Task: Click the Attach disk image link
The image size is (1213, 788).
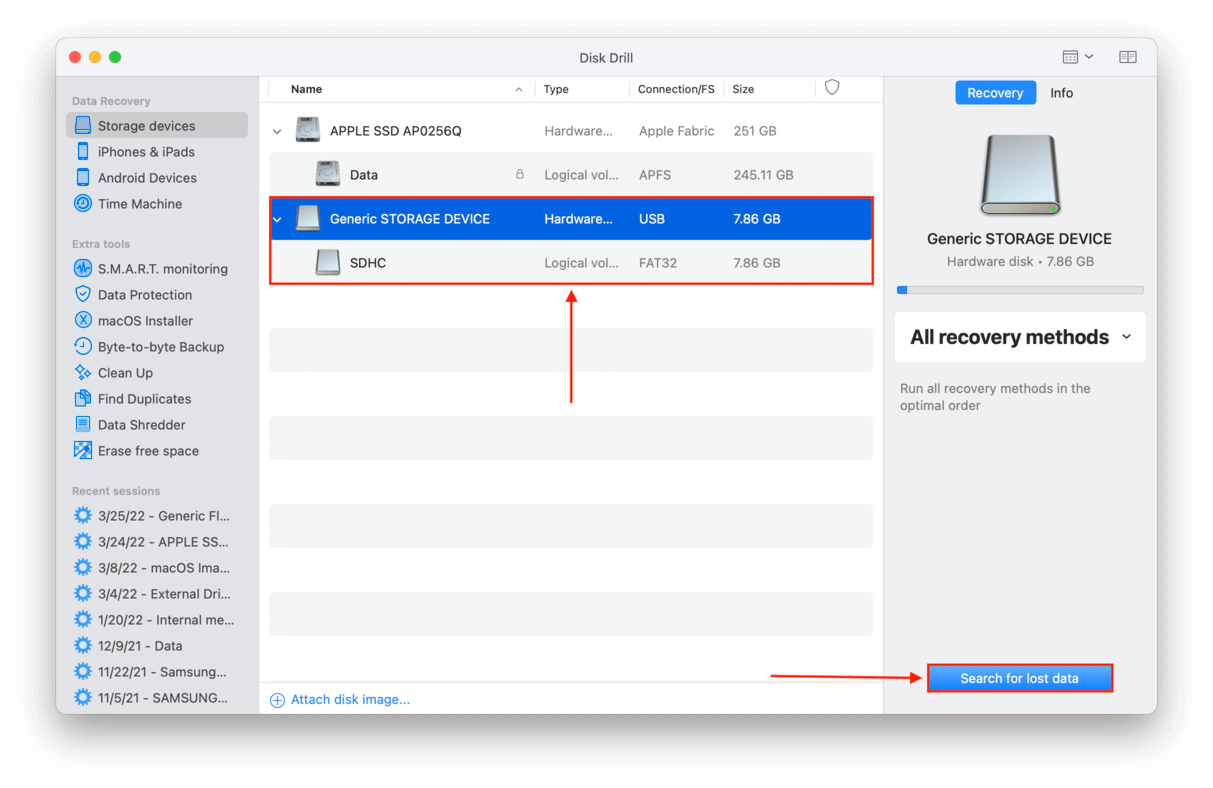Action: [350, 700]
